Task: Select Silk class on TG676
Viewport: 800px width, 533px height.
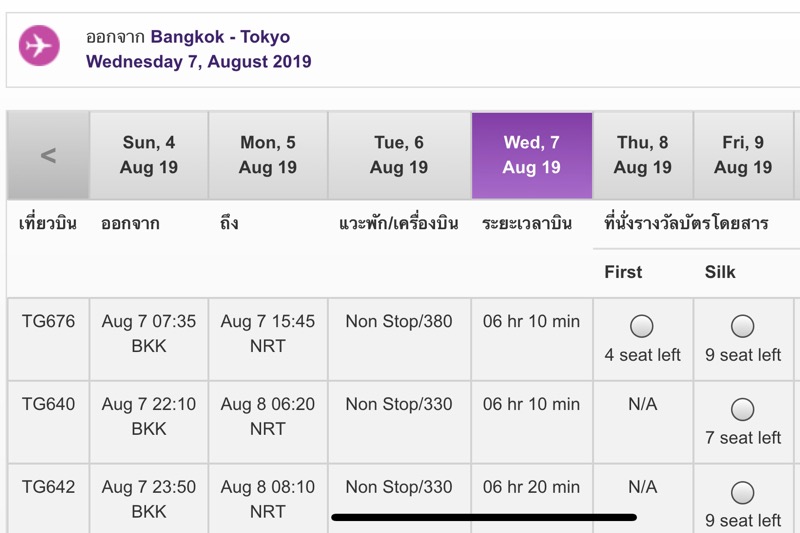Action: (x=742, y=326)
